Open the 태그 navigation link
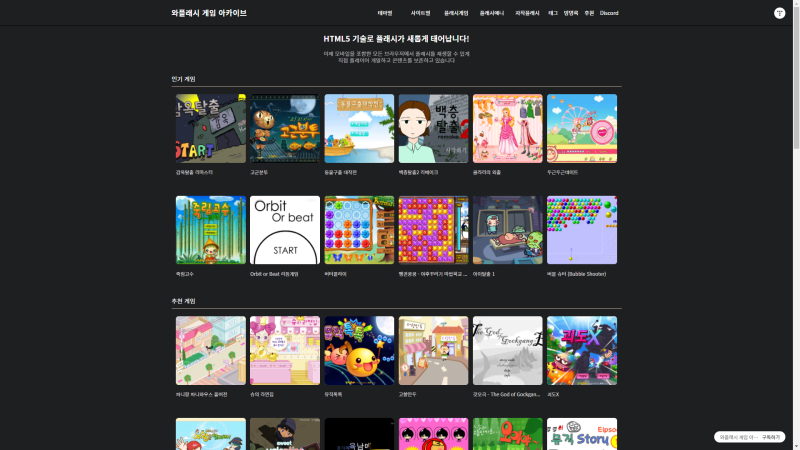The image size is (800, 450). tap(553, 13)
